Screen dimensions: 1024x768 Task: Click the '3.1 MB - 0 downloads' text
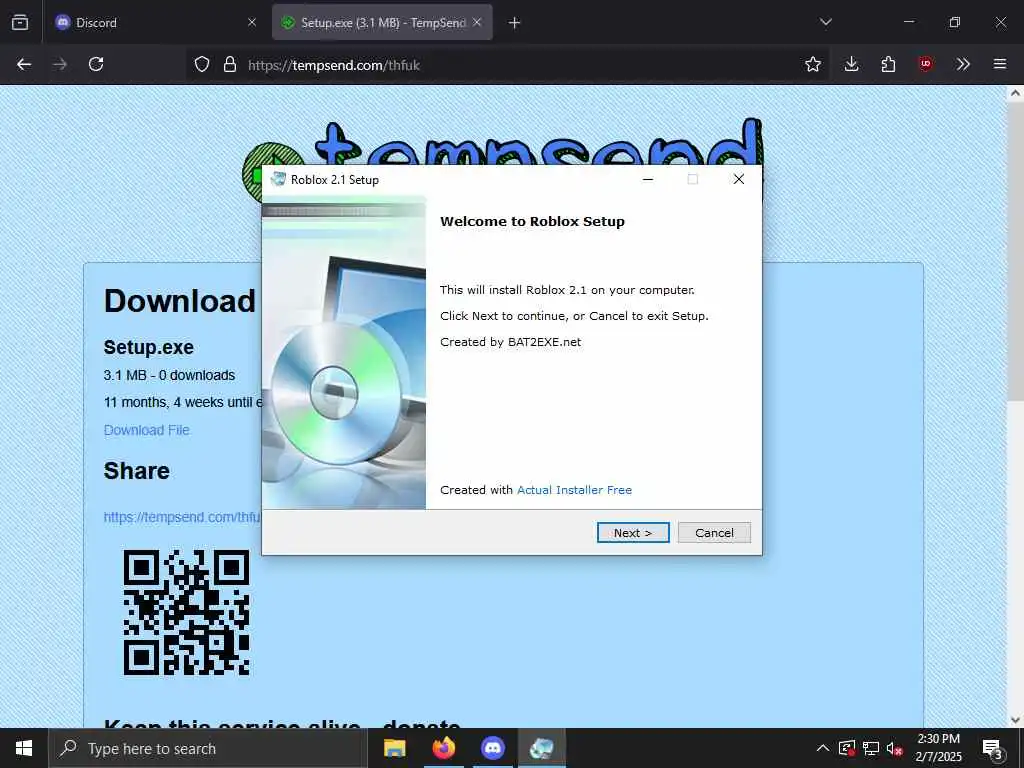(x=169, y=376)
